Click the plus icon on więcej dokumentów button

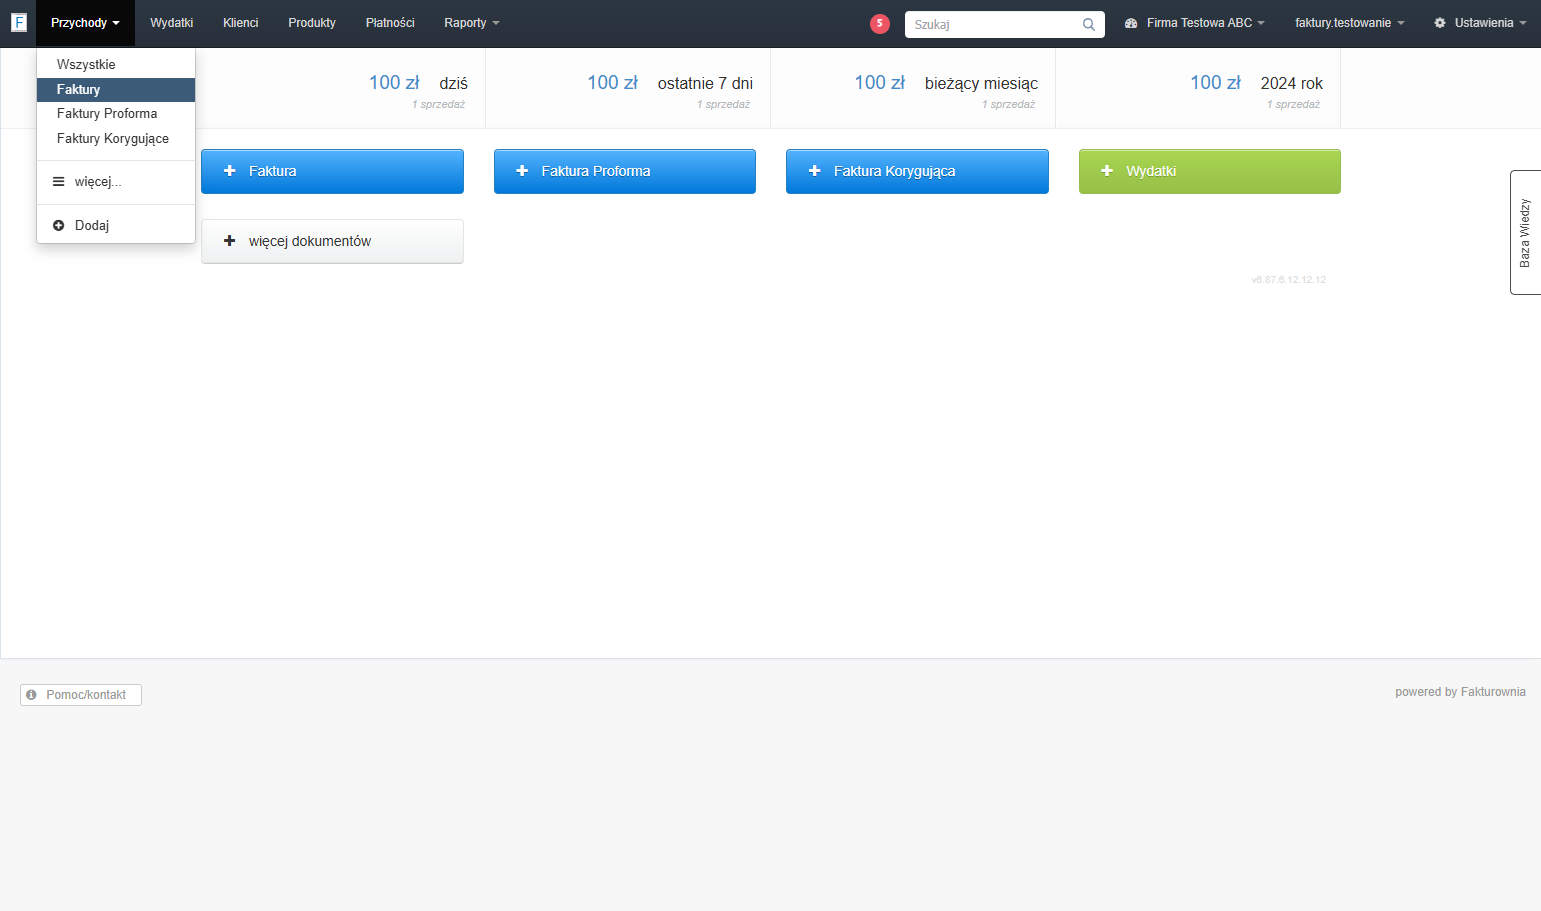tap(229, 241)
